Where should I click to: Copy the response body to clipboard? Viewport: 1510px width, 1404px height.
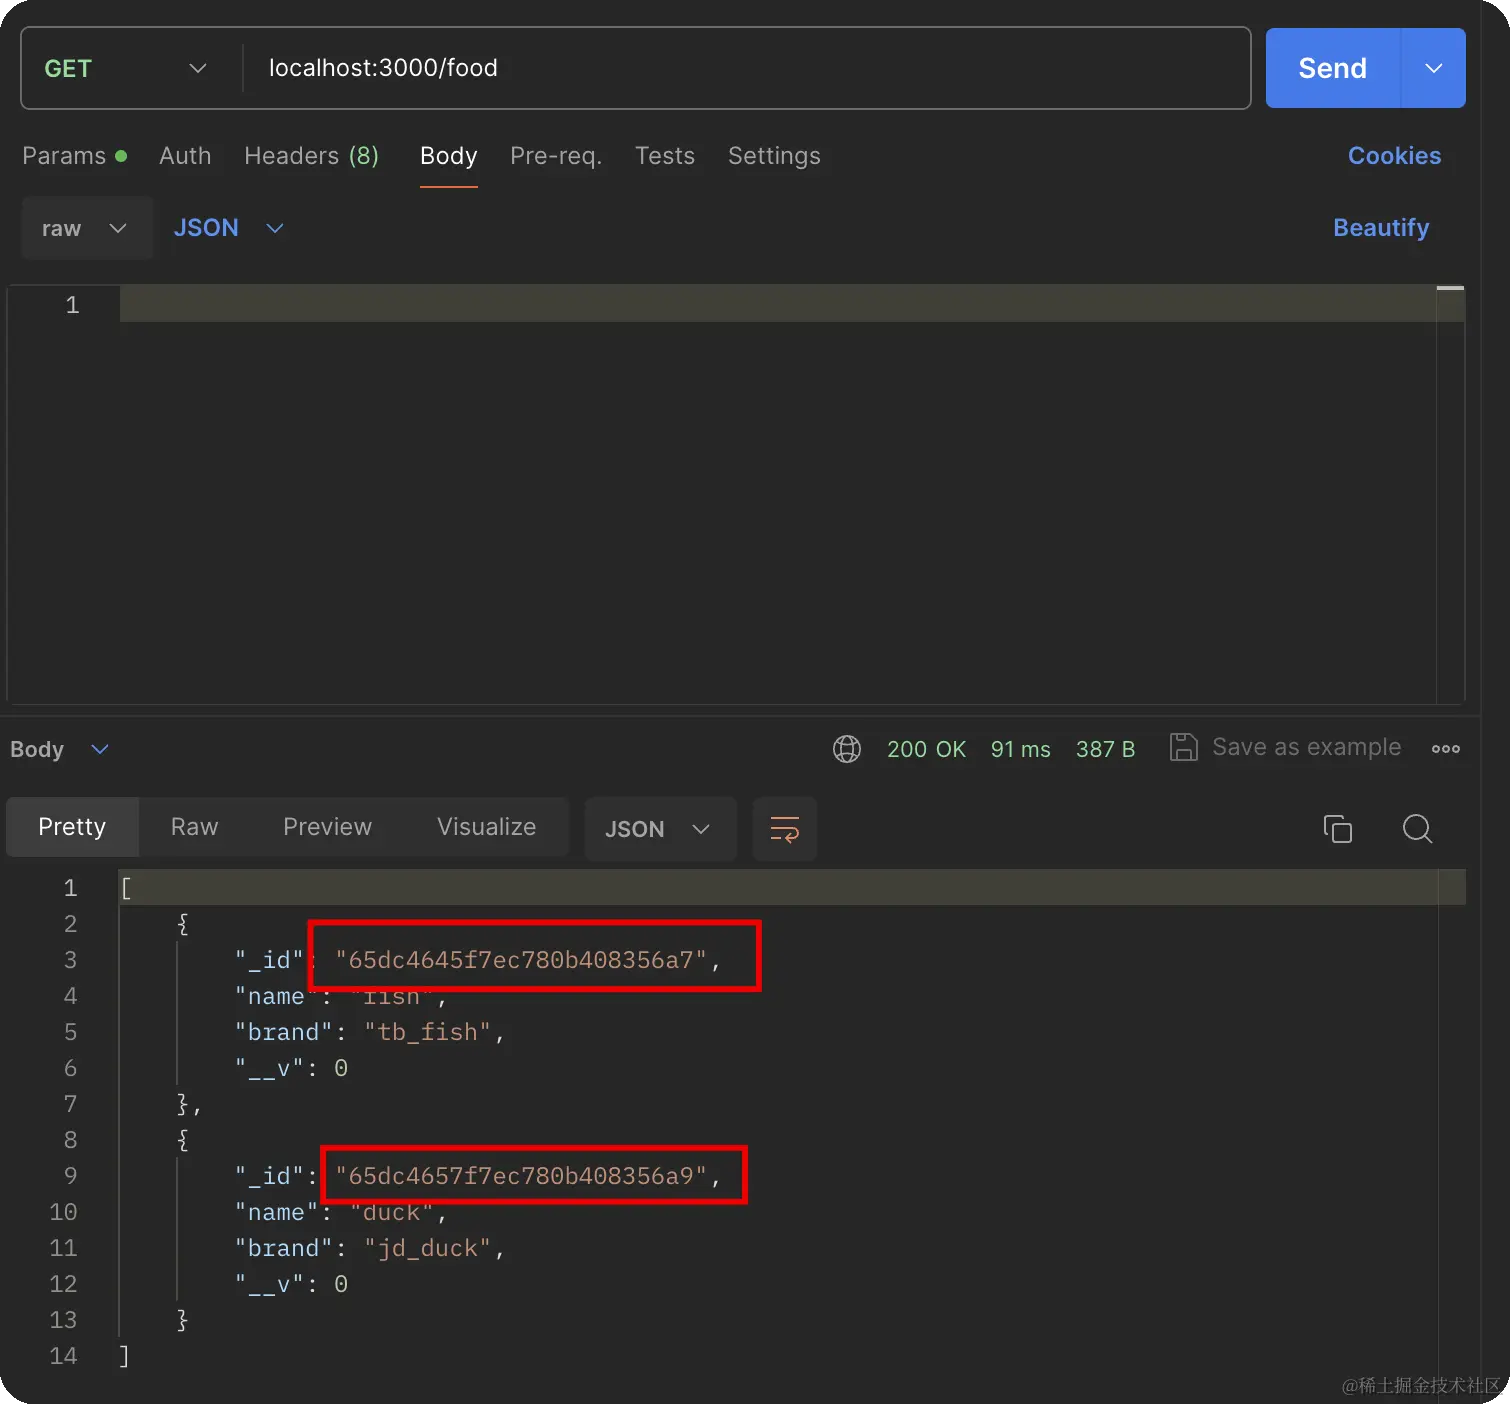pyautogui.click(x=1338, y=829)
